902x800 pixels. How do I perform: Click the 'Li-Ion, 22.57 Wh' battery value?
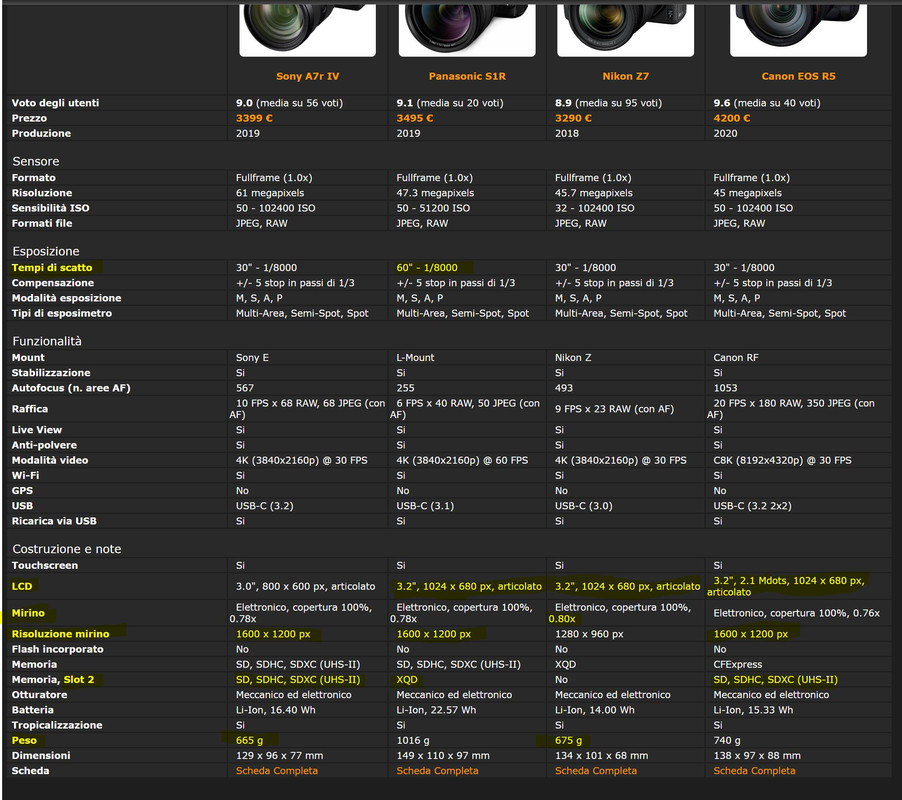(x=436, y=710)
